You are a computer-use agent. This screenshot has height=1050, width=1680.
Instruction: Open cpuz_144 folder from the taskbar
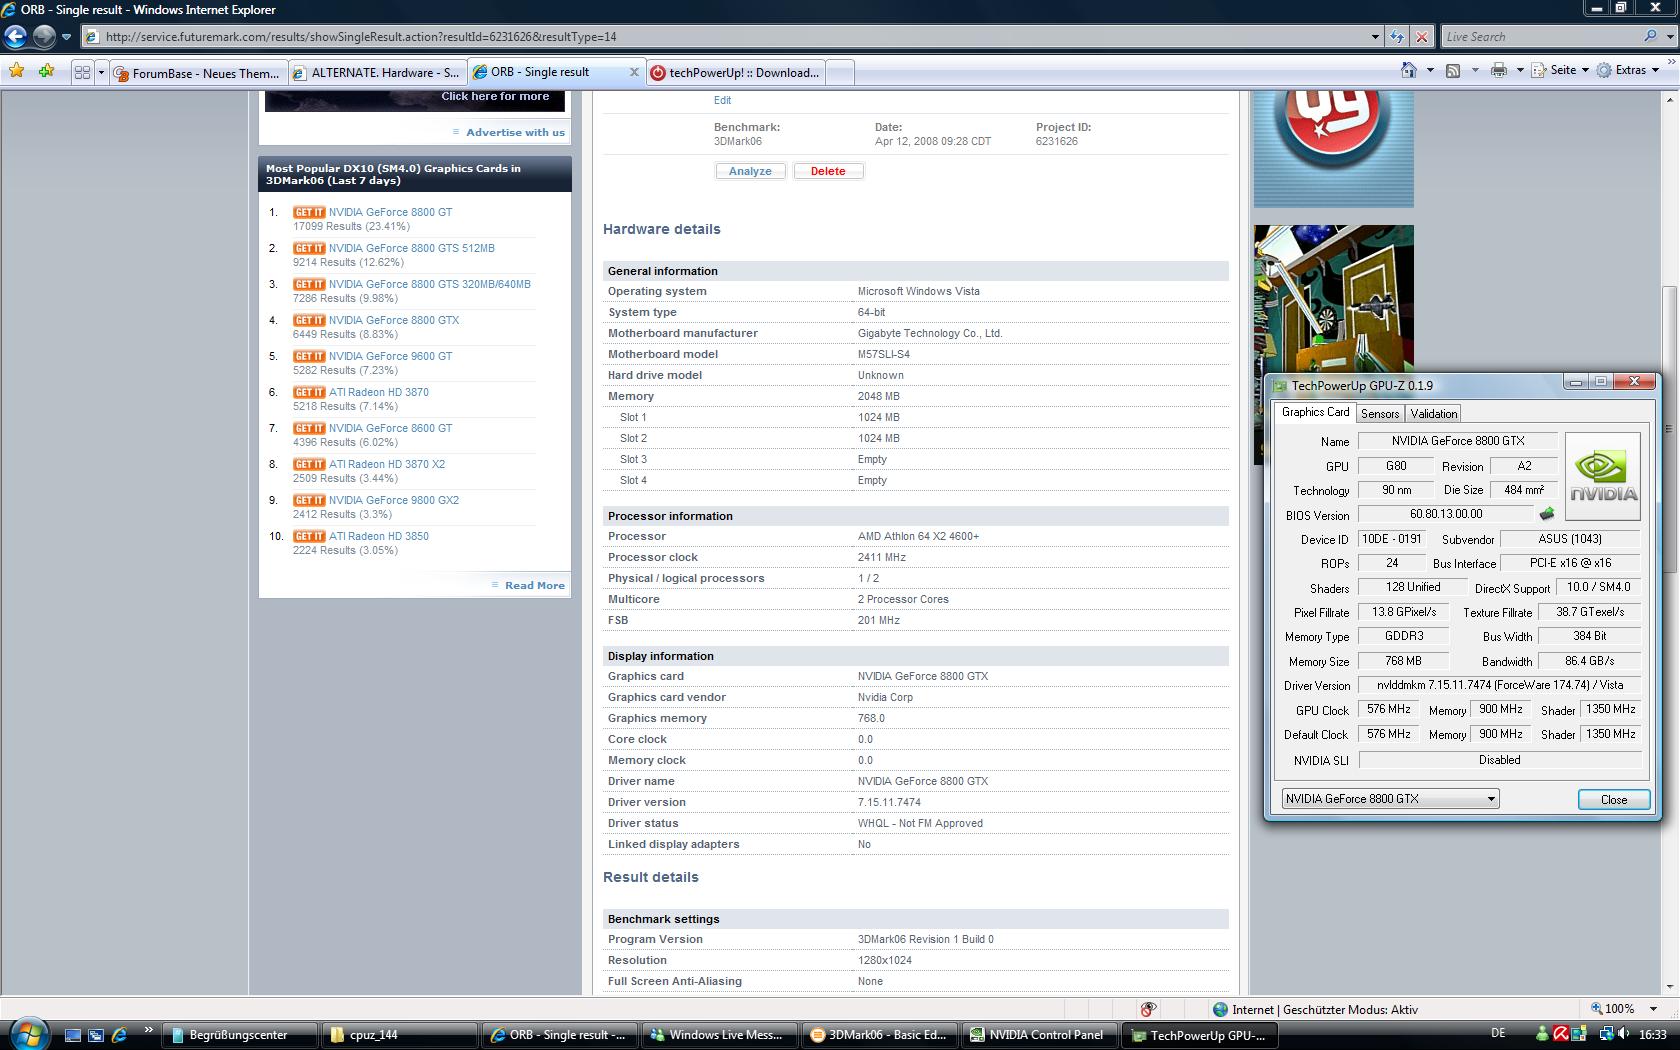[400, 1035]
